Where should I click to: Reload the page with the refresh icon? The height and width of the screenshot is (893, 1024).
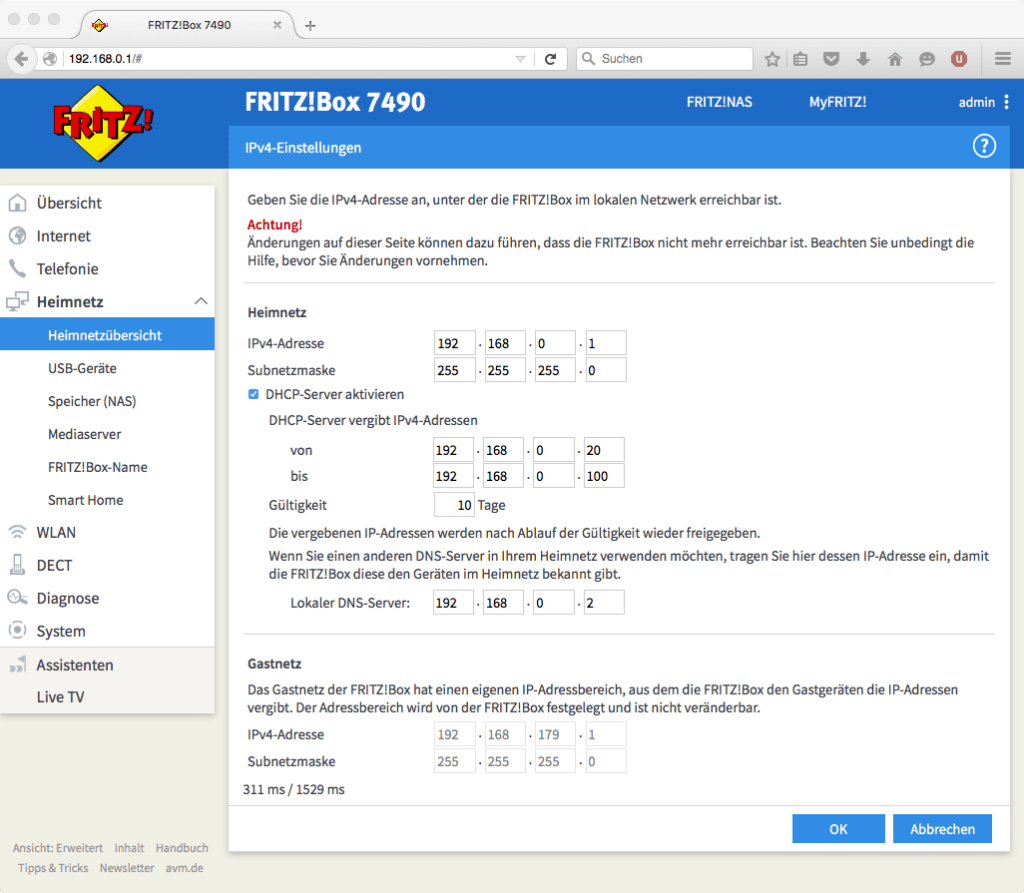pos(551,58)
